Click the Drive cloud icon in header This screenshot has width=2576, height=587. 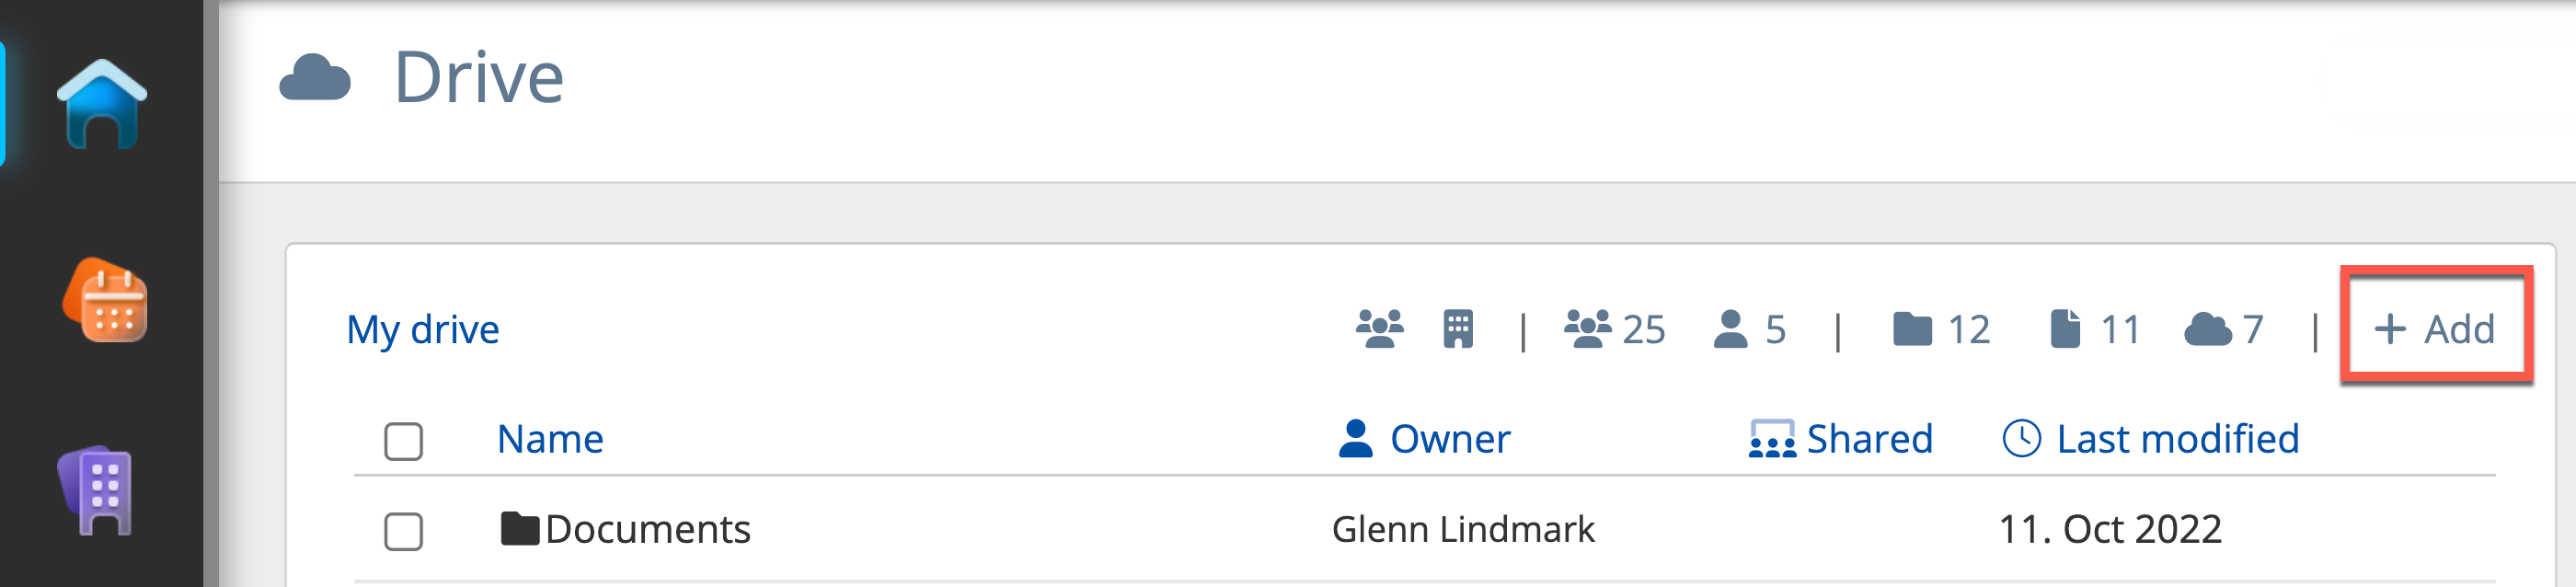[x=315, y=78]
